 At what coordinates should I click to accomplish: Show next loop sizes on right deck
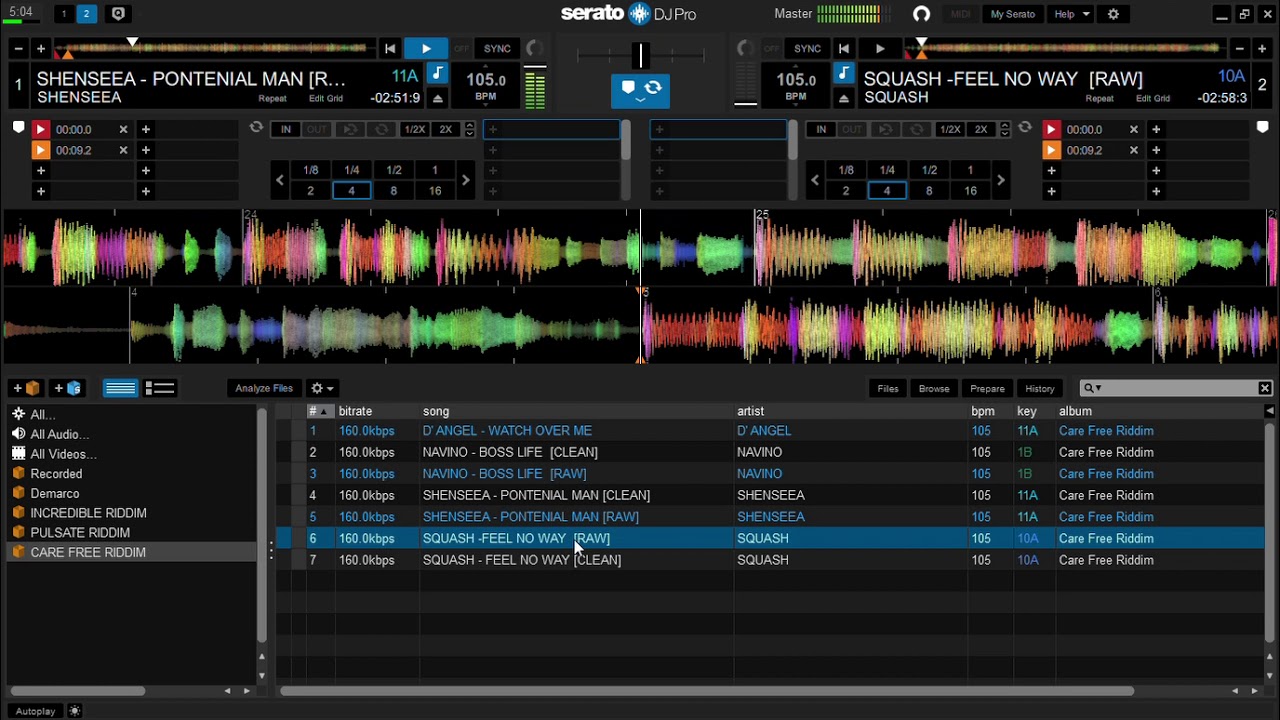(x=1000, y=180)
